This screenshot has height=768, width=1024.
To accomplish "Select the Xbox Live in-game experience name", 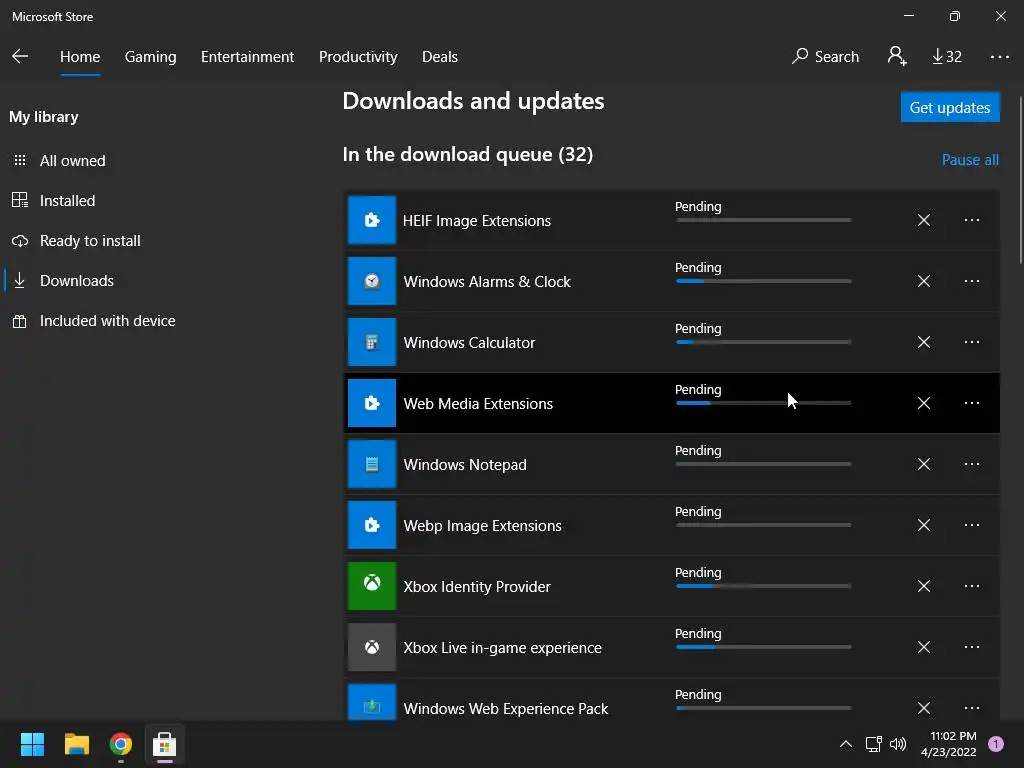I will point(502,648).
